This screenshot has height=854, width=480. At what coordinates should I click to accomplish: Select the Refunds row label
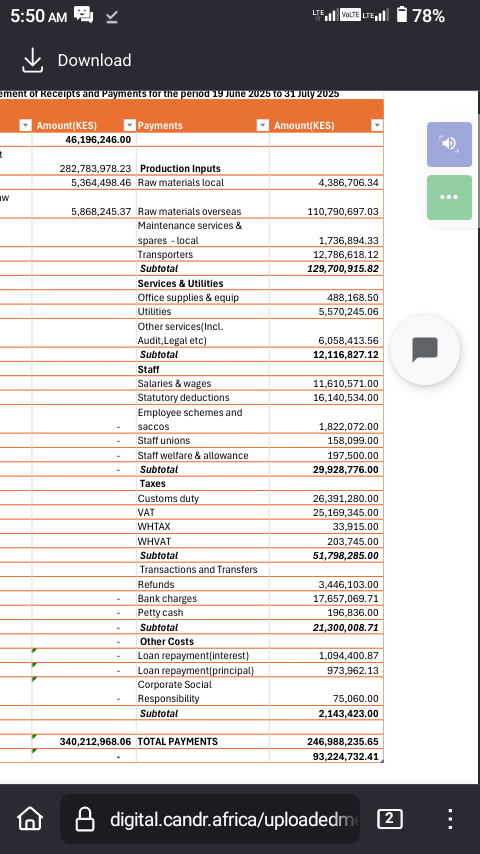156,584
